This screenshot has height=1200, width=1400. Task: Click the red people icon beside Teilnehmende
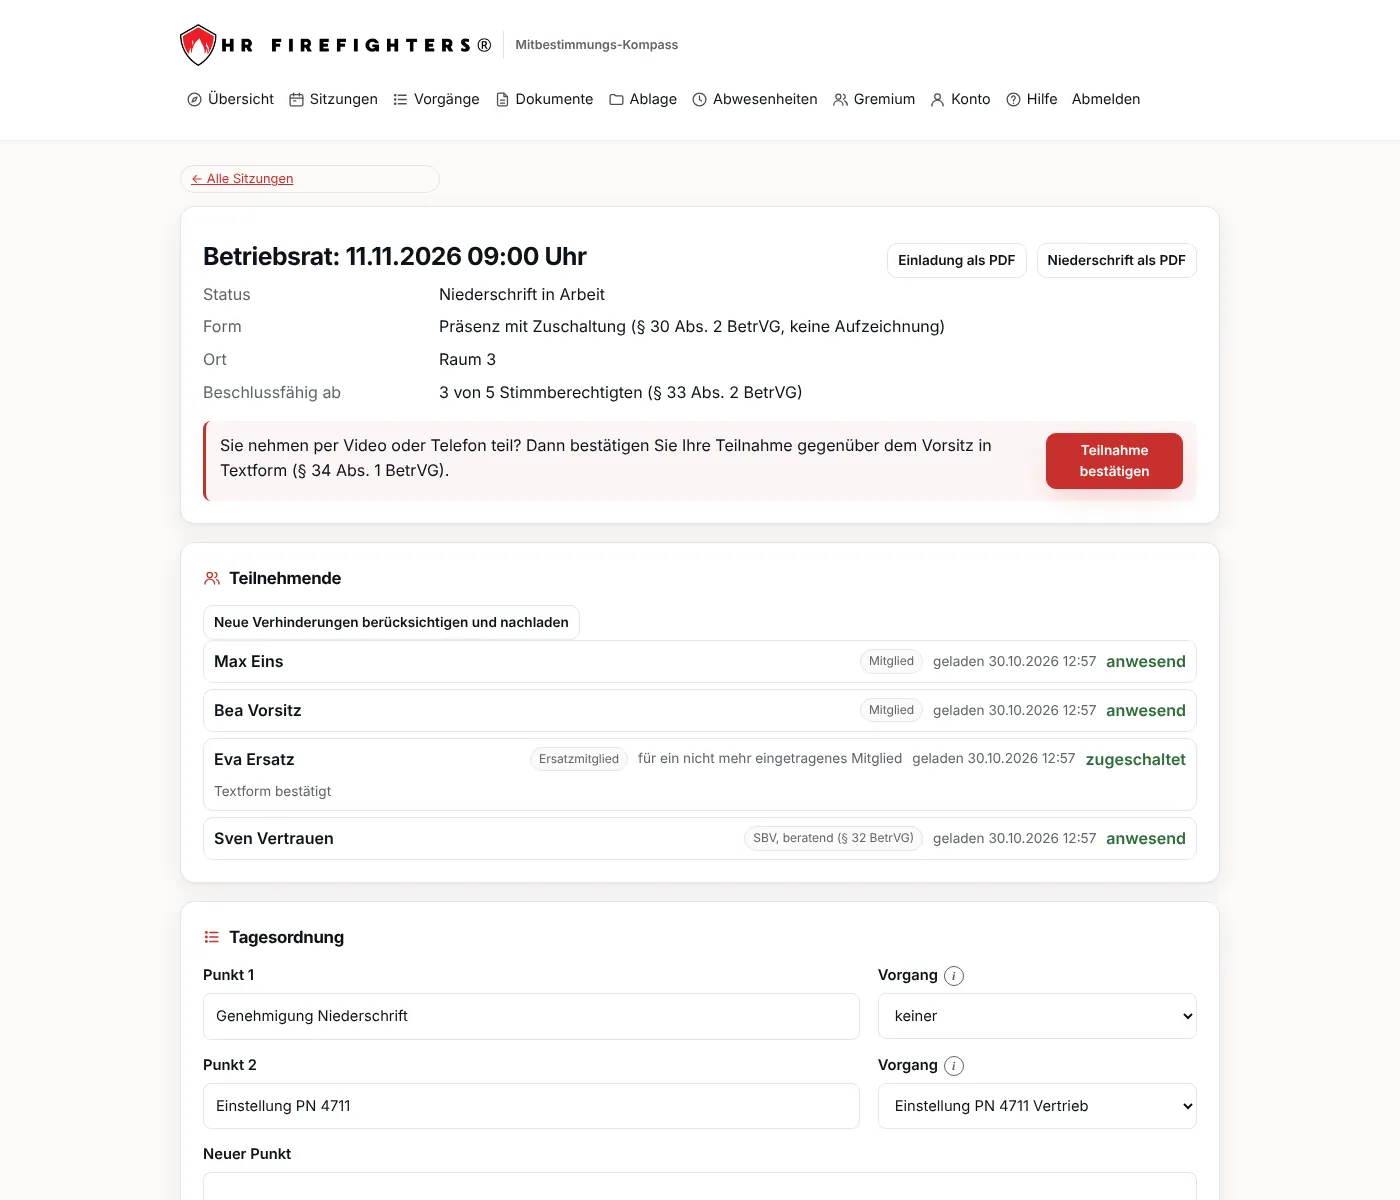click(x=212, y=578)
